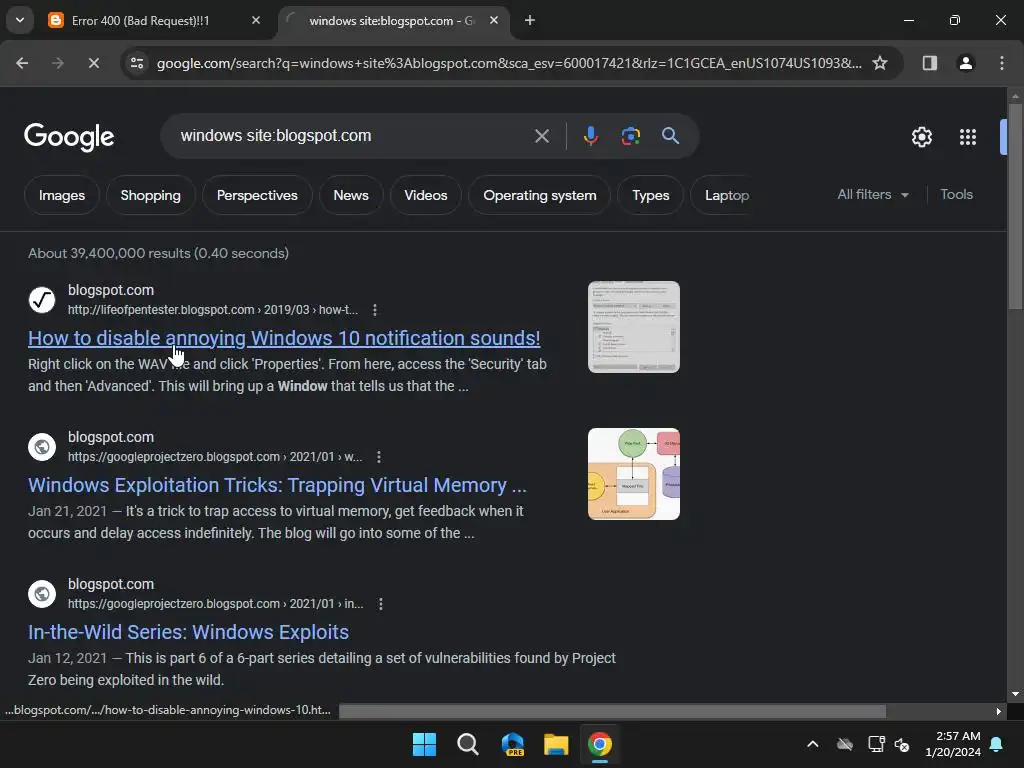
Task: Open Chrome three-dot menu
Action: click(x=1002, y=63)
